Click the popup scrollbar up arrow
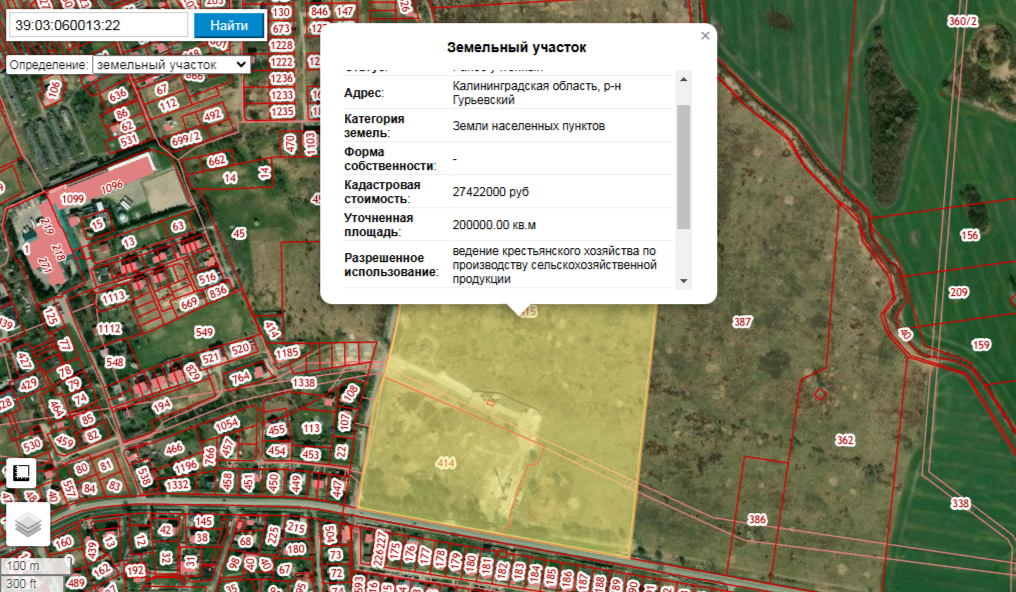This screenshot has width=1016, height=592. 684,79
